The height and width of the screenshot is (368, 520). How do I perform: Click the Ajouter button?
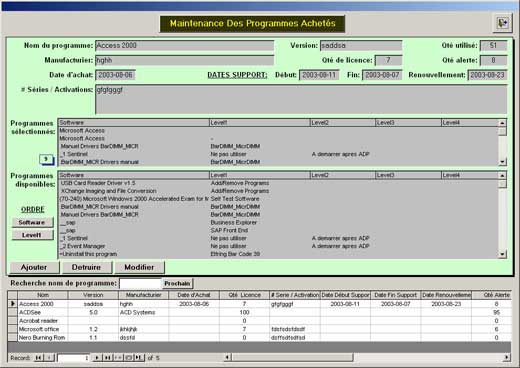[34, 267]
